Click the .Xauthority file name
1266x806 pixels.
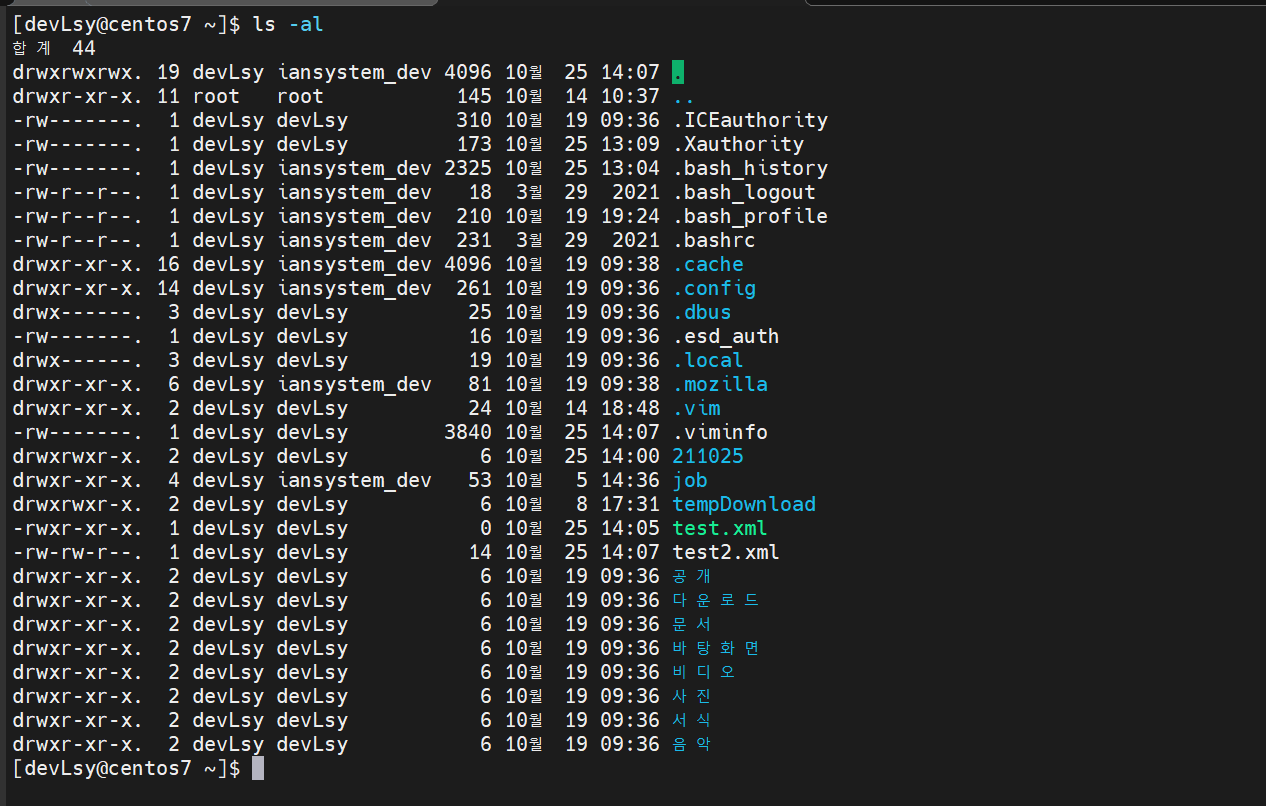click(738, 144)
